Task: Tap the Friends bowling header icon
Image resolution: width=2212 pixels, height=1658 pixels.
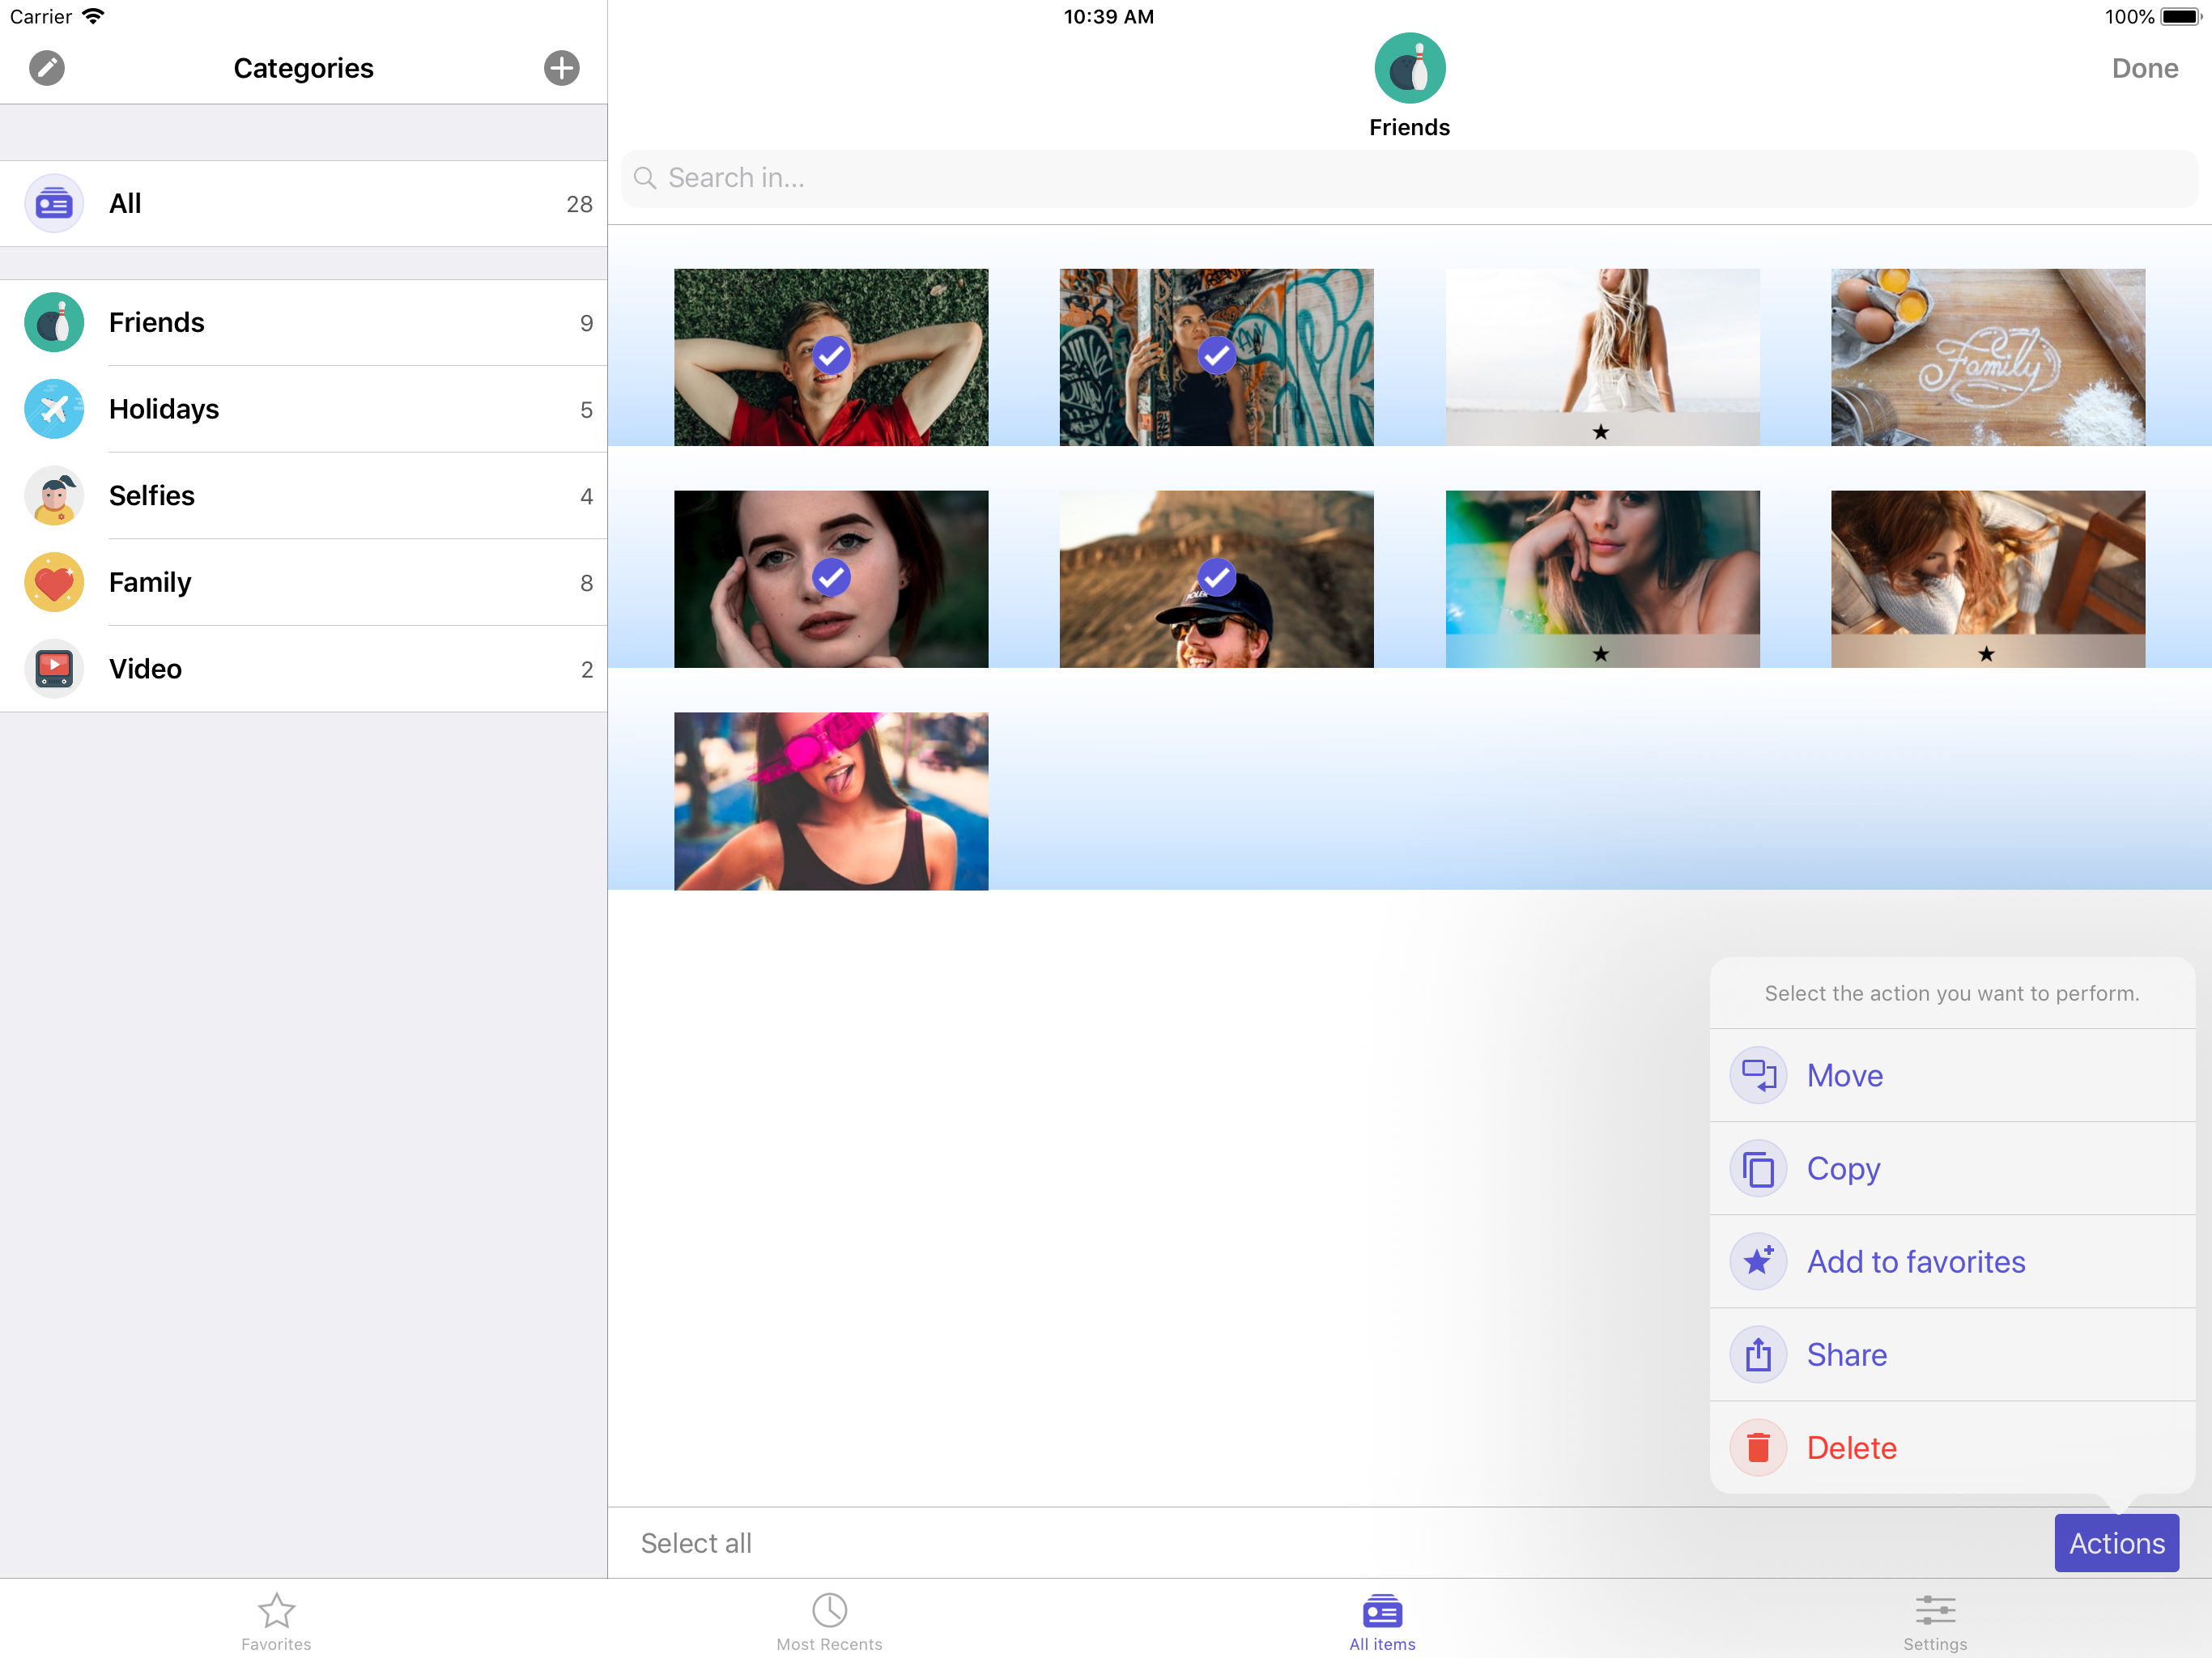Action: (x=1409, y=68)
